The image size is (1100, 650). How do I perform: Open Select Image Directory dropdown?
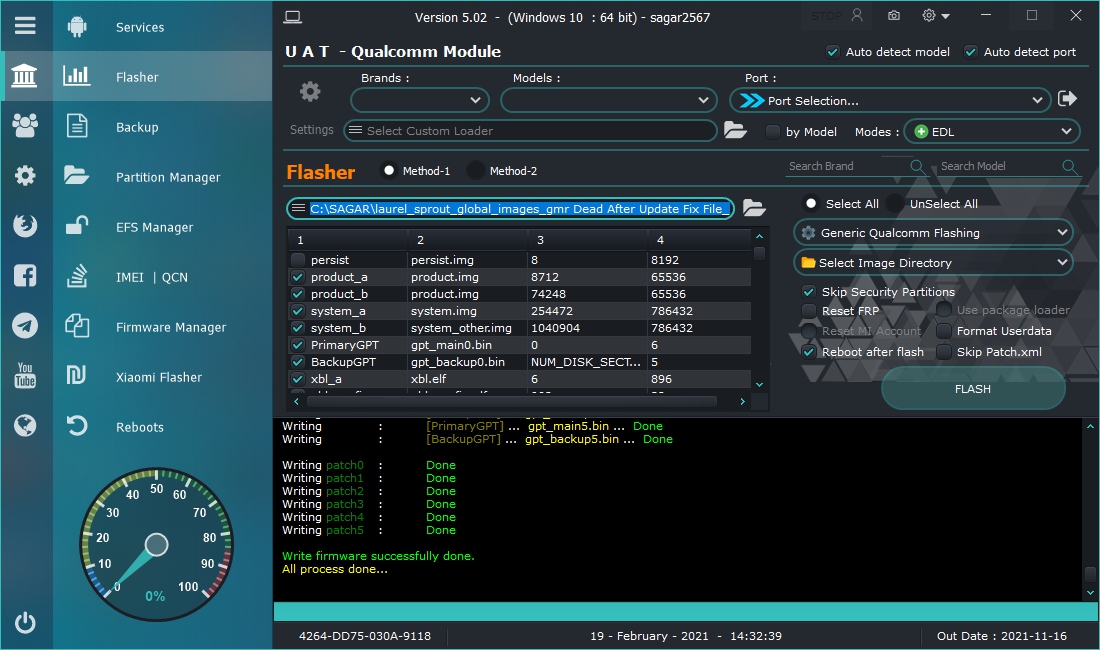(933, 262)
